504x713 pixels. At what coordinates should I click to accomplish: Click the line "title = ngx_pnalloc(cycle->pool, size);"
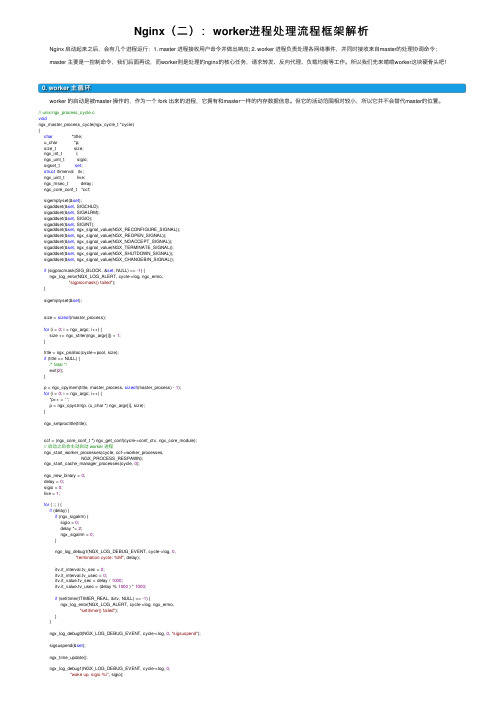(81, 352)
